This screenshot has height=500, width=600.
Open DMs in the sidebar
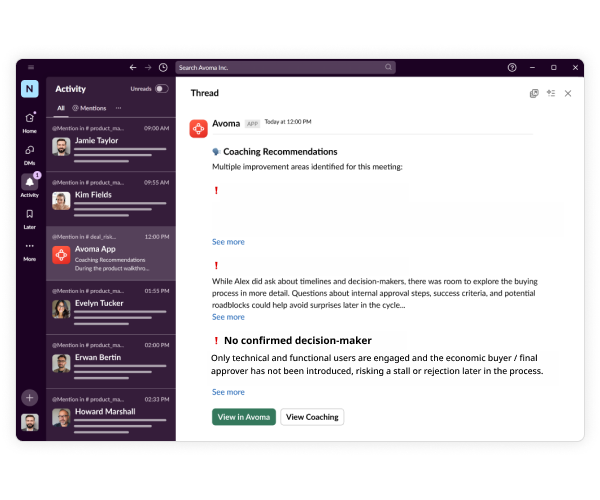(x=29, y=155)
